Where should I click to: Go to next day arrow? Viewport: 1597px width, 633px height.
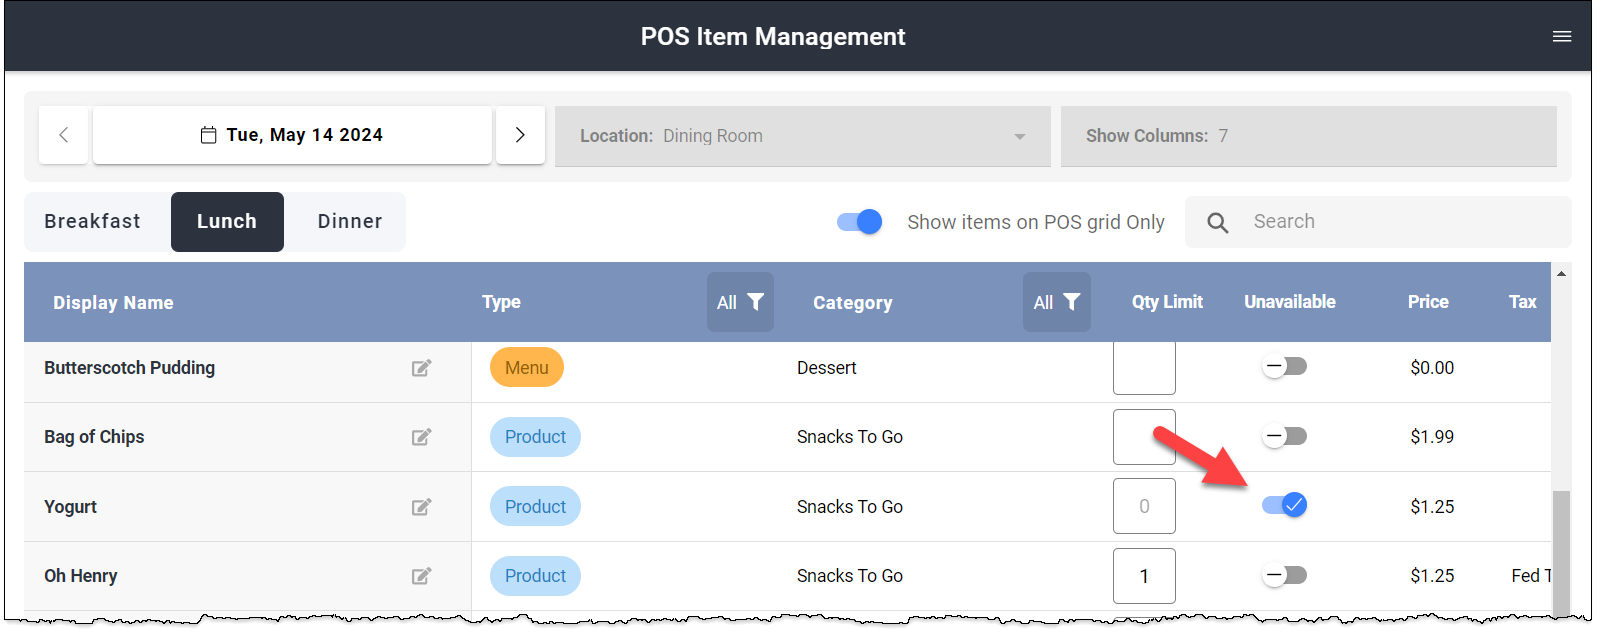click(520, 135)
